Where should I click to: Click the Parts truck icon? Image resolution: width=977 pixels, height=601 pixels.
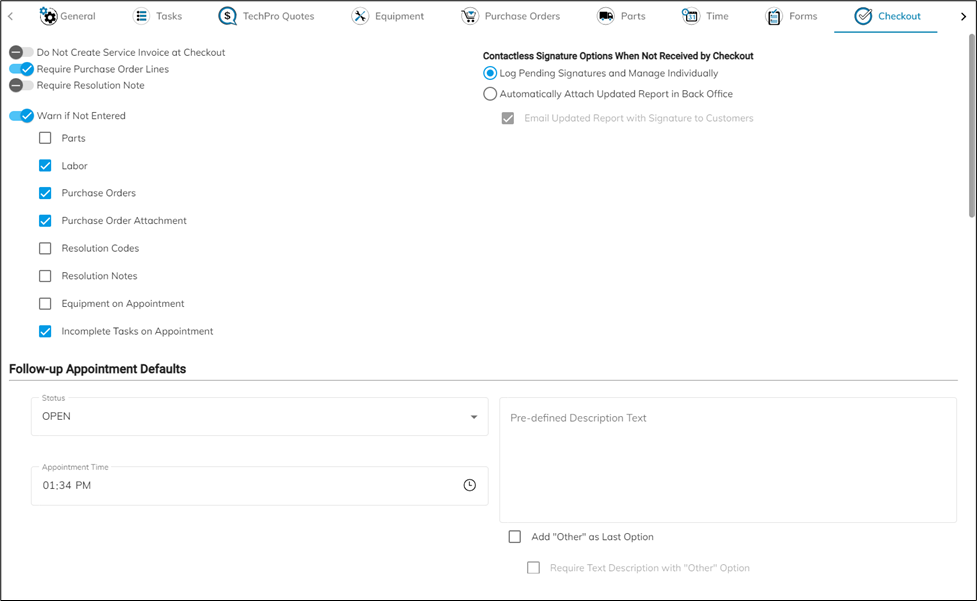click(x=606, y=16)
